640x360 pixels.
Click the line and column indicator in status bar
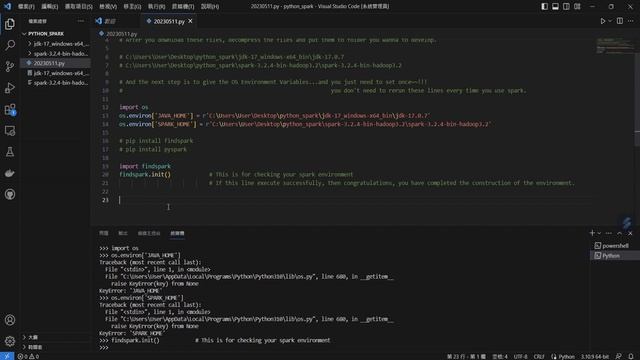click(x=466, y=356)
